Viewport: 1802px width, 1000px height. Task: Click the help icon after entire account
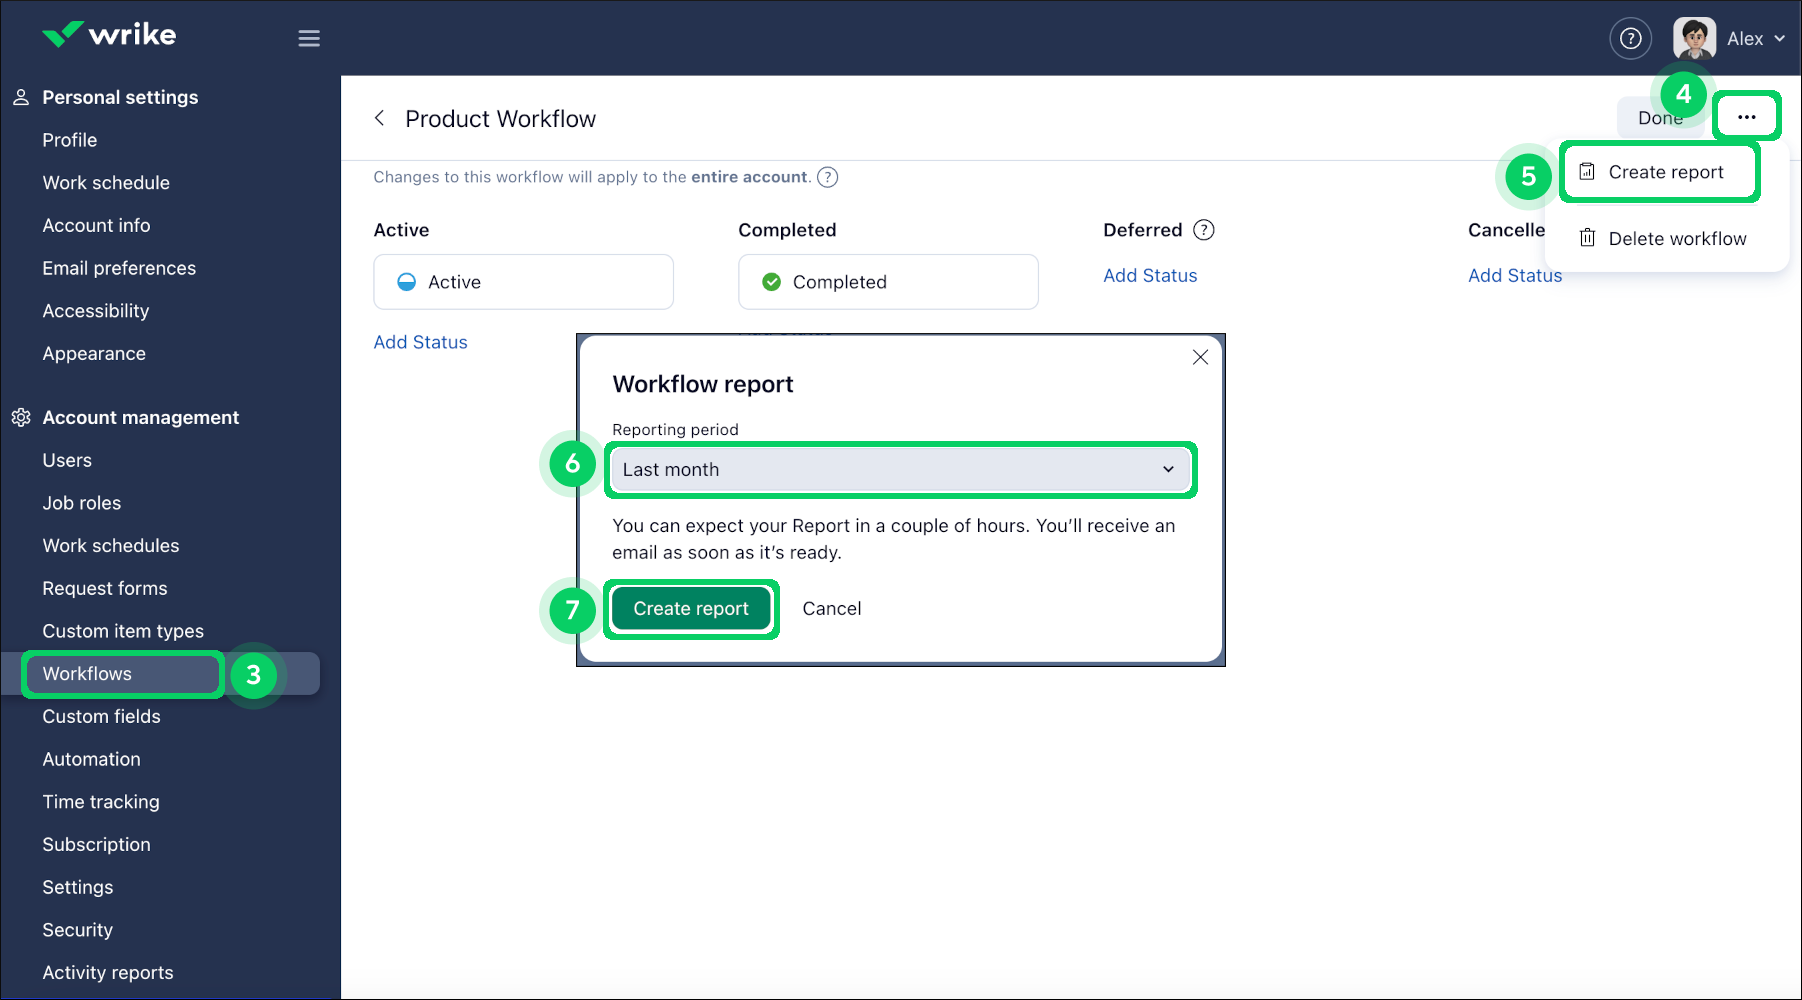coord(828,177)
